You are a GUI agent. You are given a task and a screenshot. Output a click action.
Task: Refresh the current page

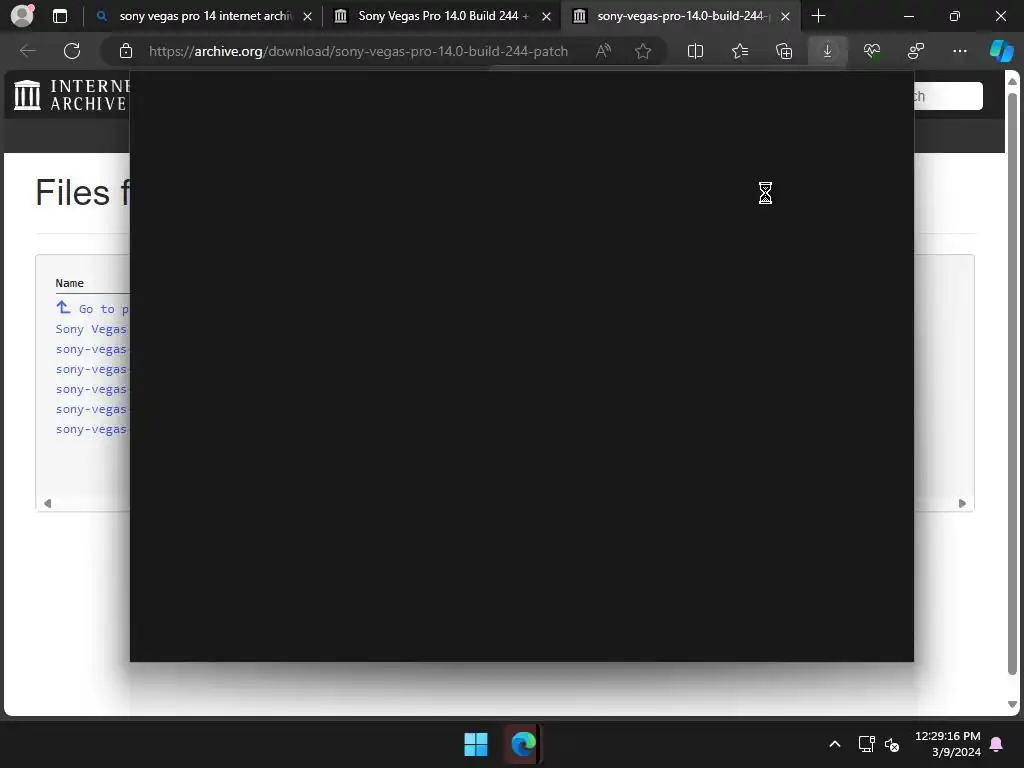click(x=72, y=51)
